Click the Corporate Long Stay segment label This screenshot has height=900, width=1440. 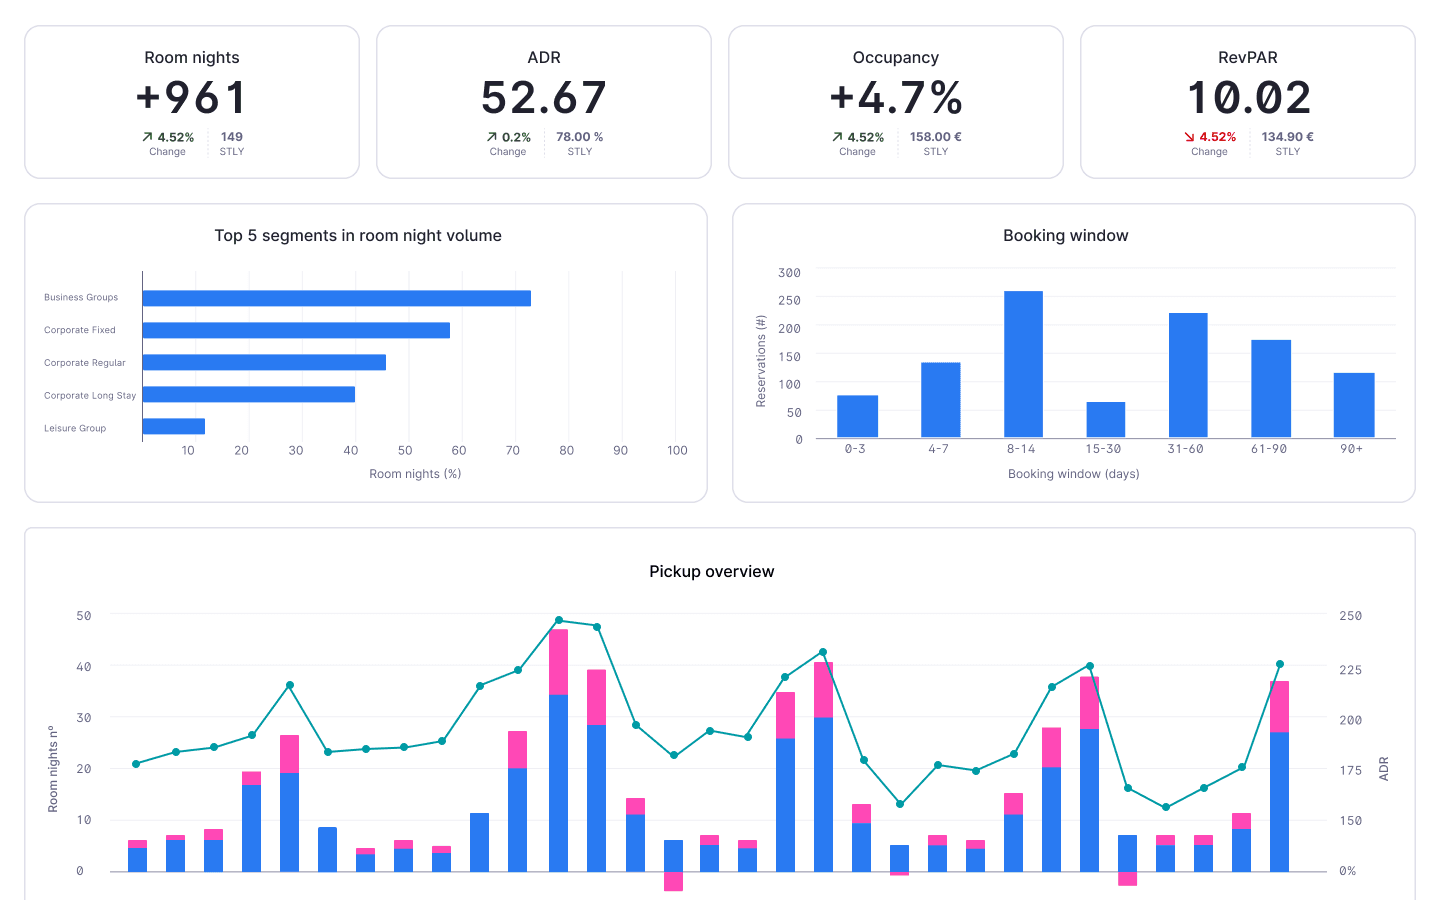90,396
